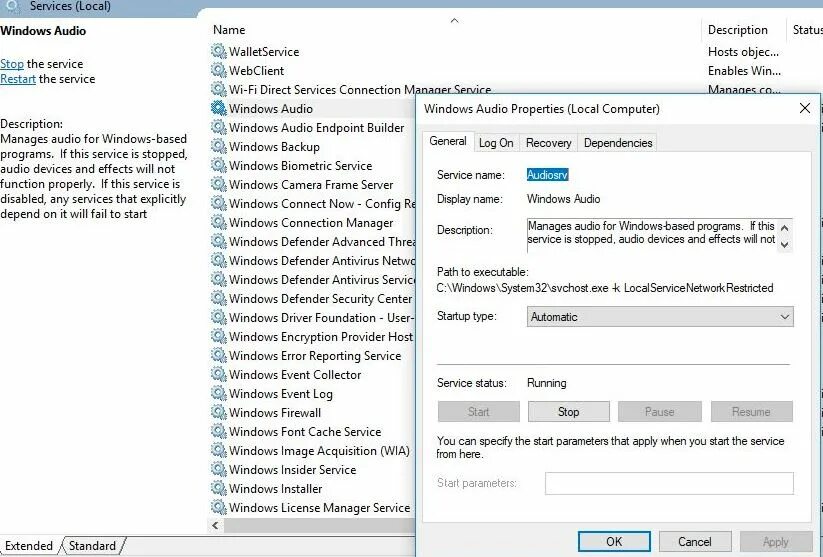Image resolution: width=823 pixels, height=557 pixels.
Task: Click the Windows Defender Antivirus Service gear icon
Action: point(218,279)
